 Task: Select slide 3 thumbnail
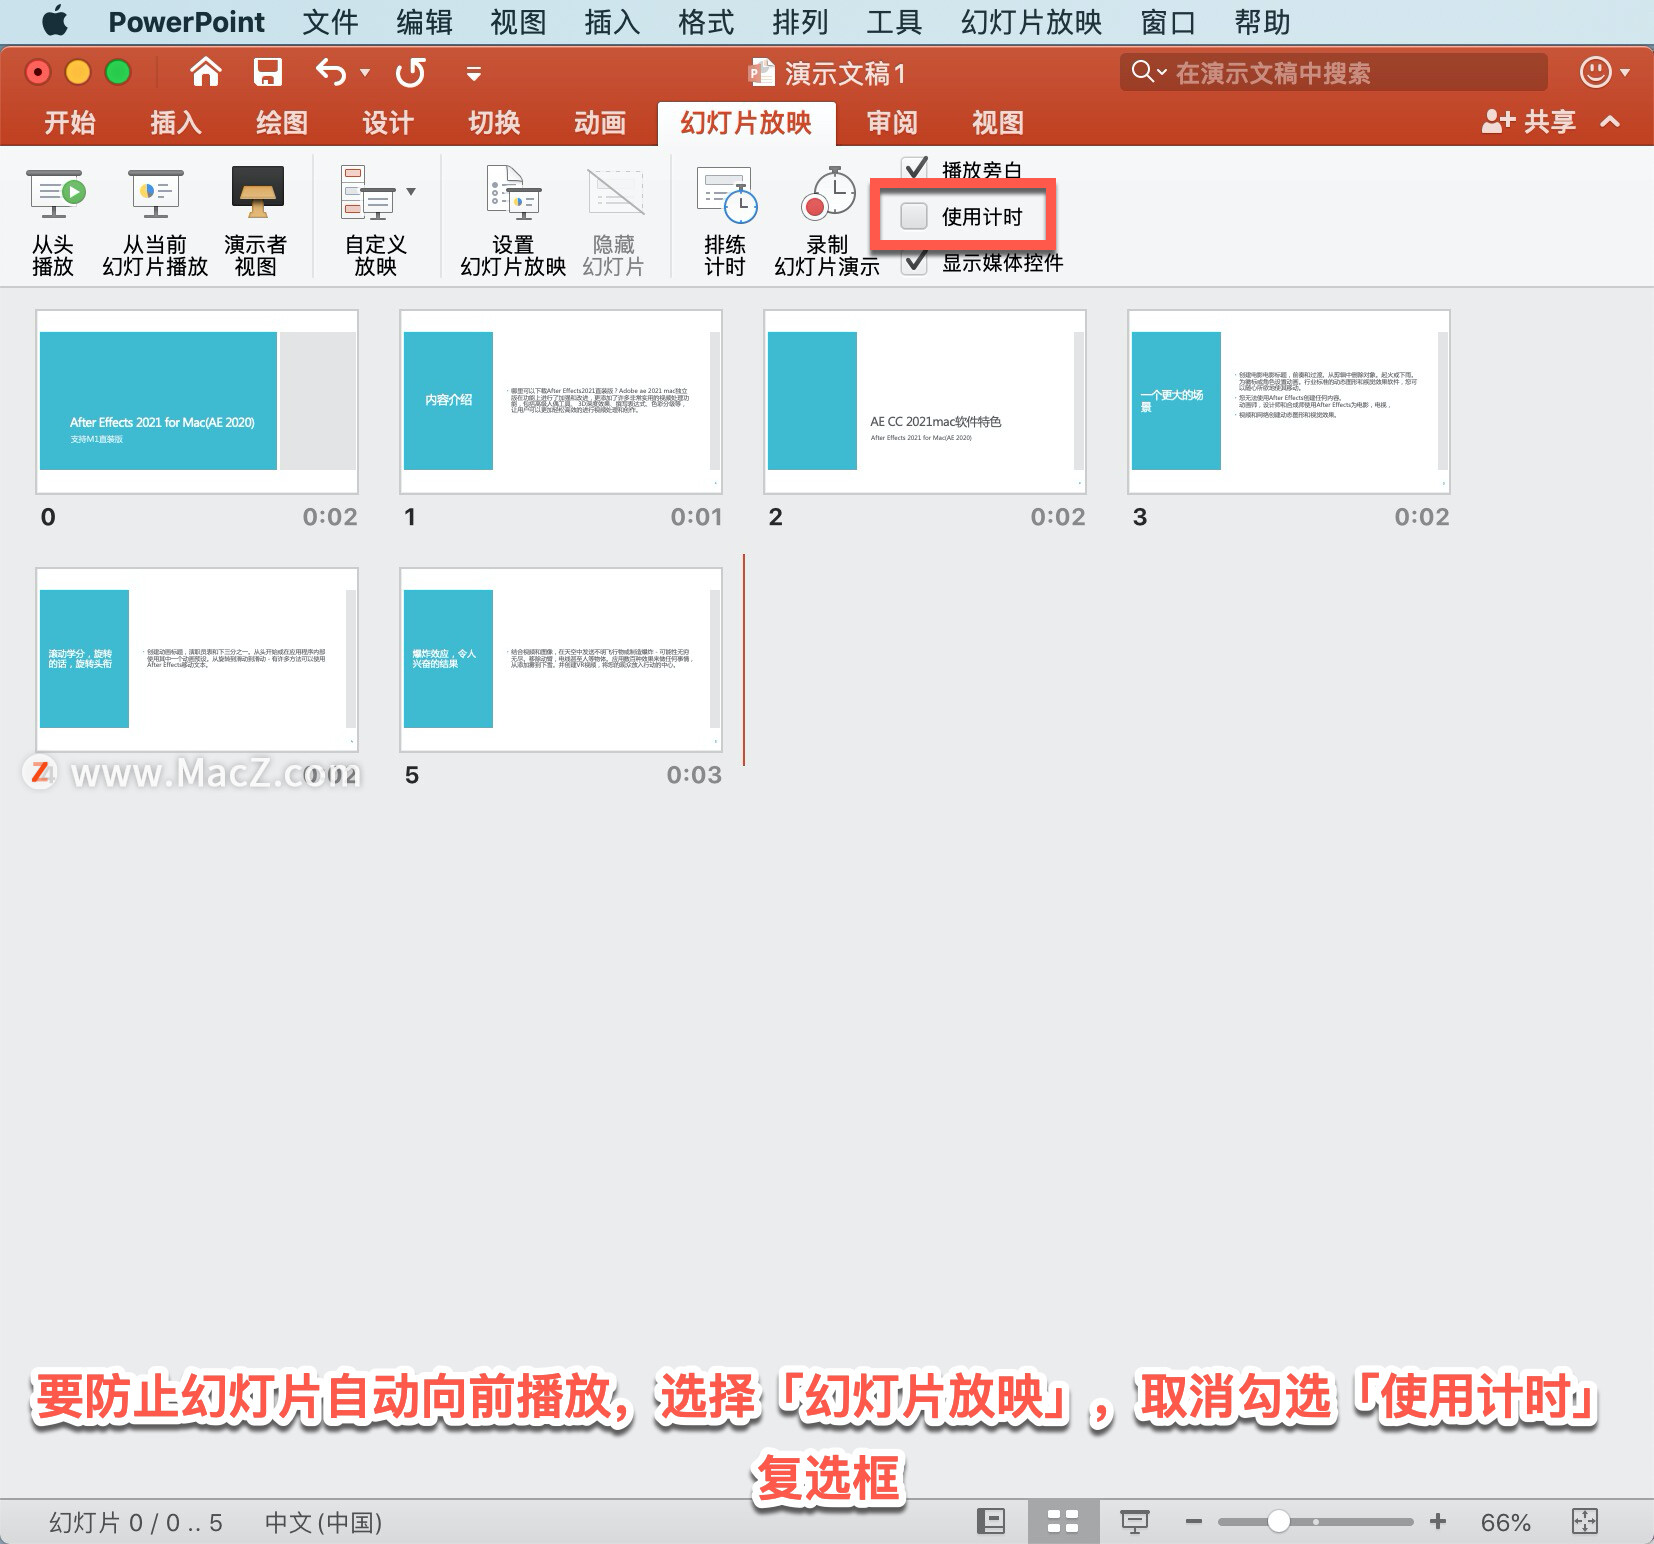tap(1289, 401)
